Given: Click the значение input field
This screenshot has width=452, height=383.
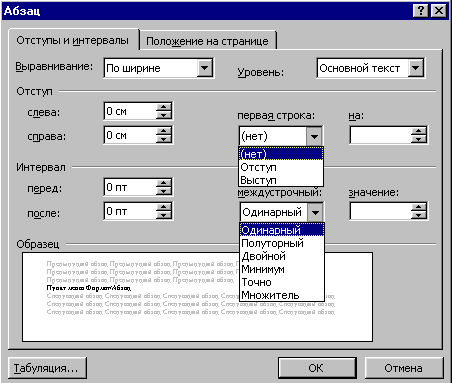Looking at the screenshot, I should [381, 211].
